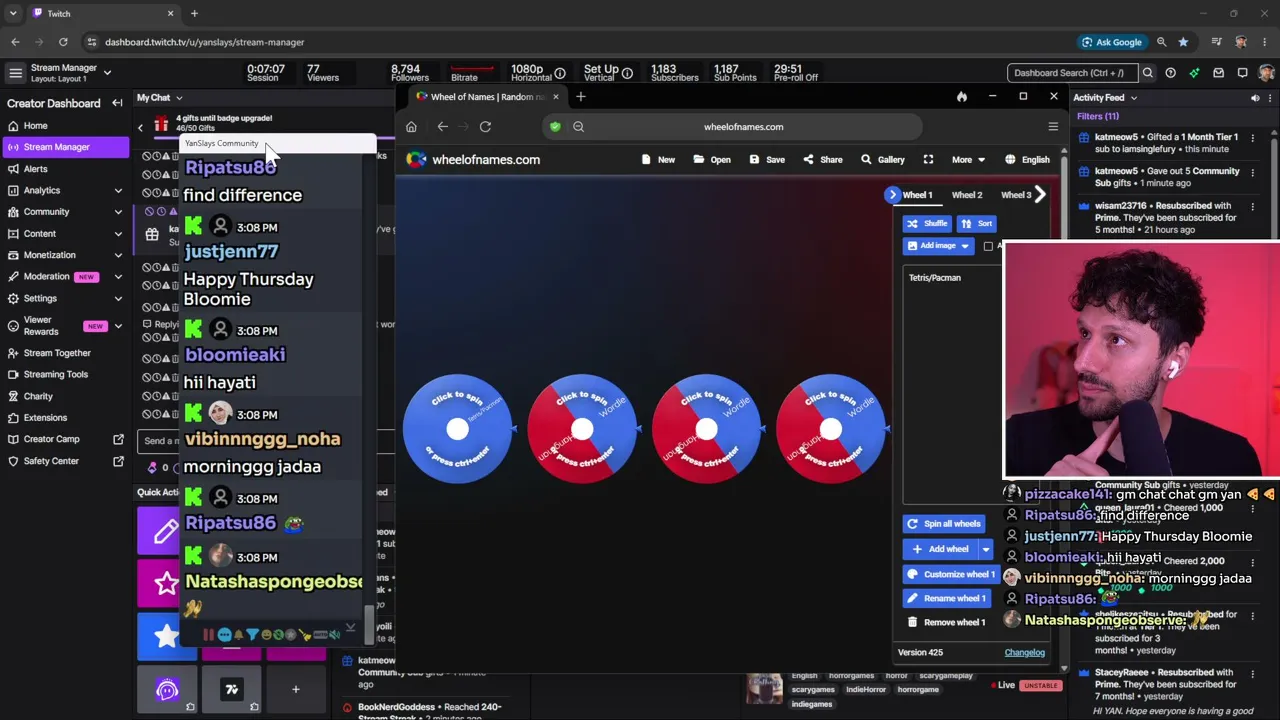Create a New wheel
This screenshot has height=720, width=1280.
coord(658,160)
